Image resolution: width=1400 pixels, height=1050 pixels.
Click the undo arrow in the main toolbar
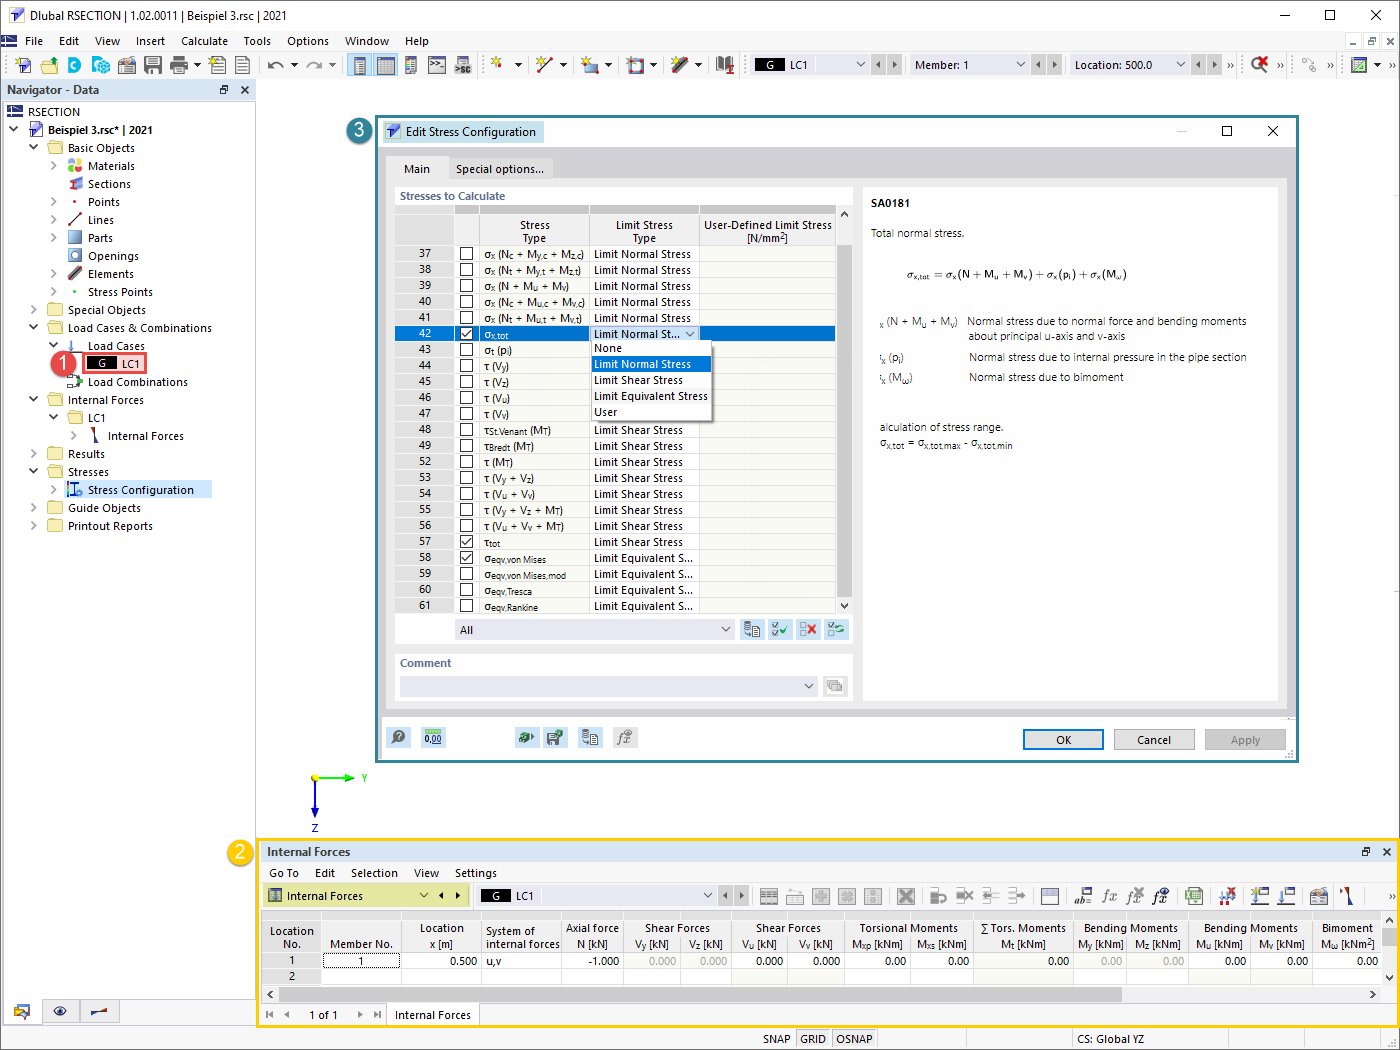pos(275,65)
